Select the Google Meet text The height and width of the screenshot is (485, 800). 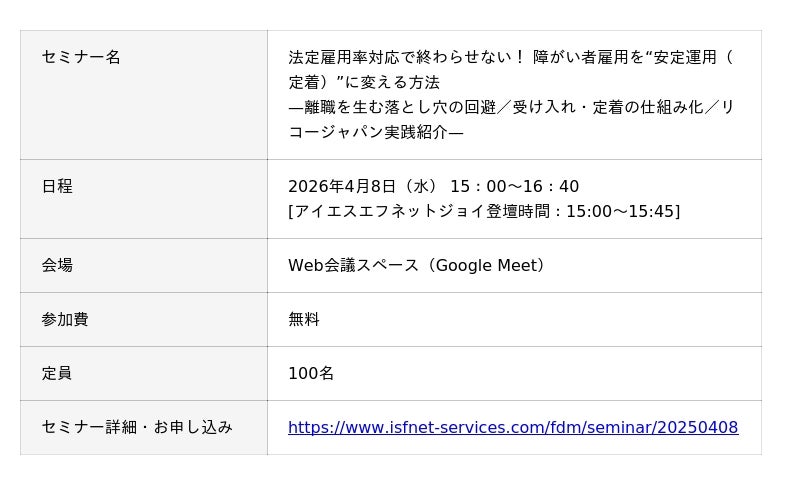[489, 266]
